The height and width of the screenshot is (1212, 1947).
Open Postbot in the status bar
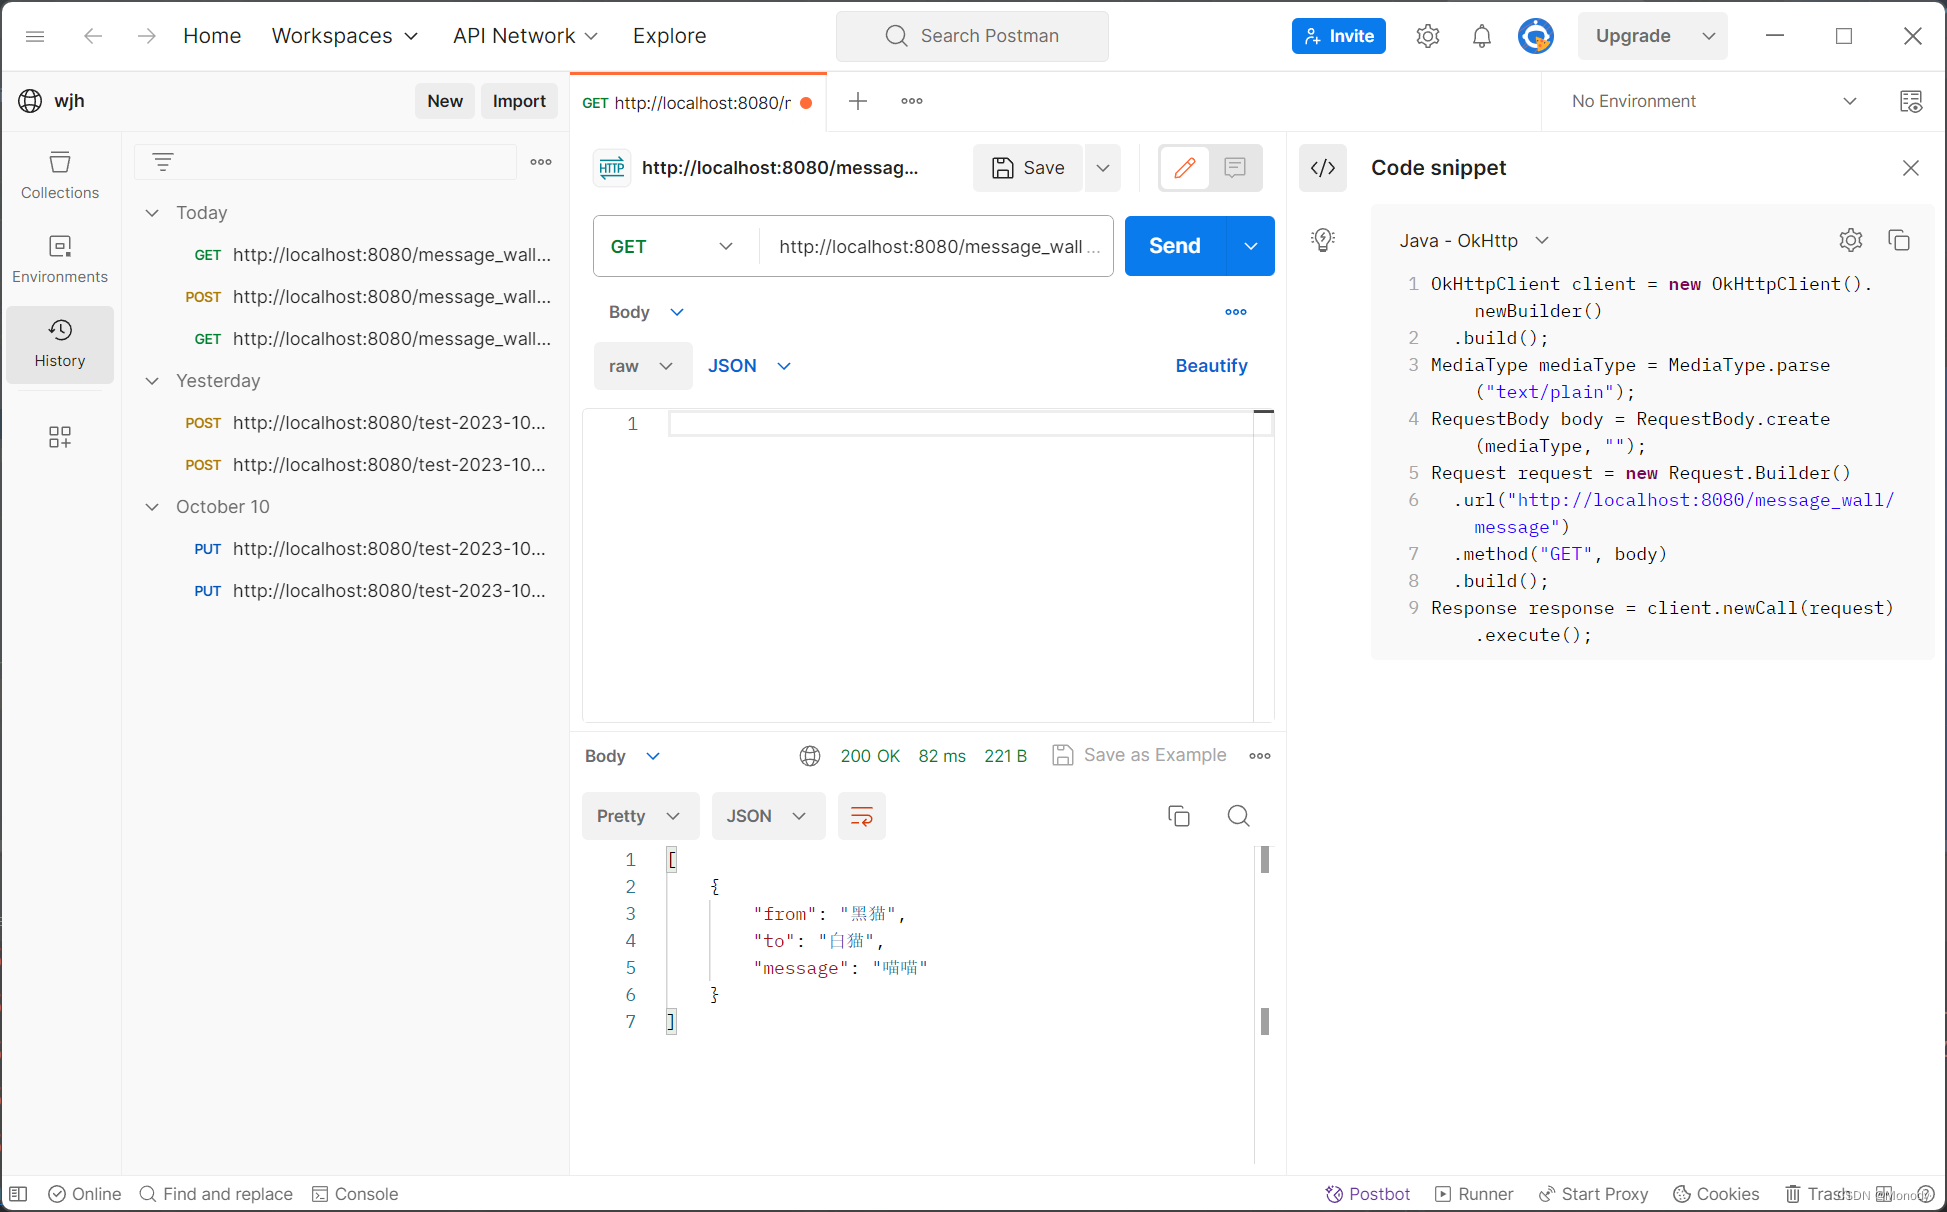click(x=1367, y=1194)
